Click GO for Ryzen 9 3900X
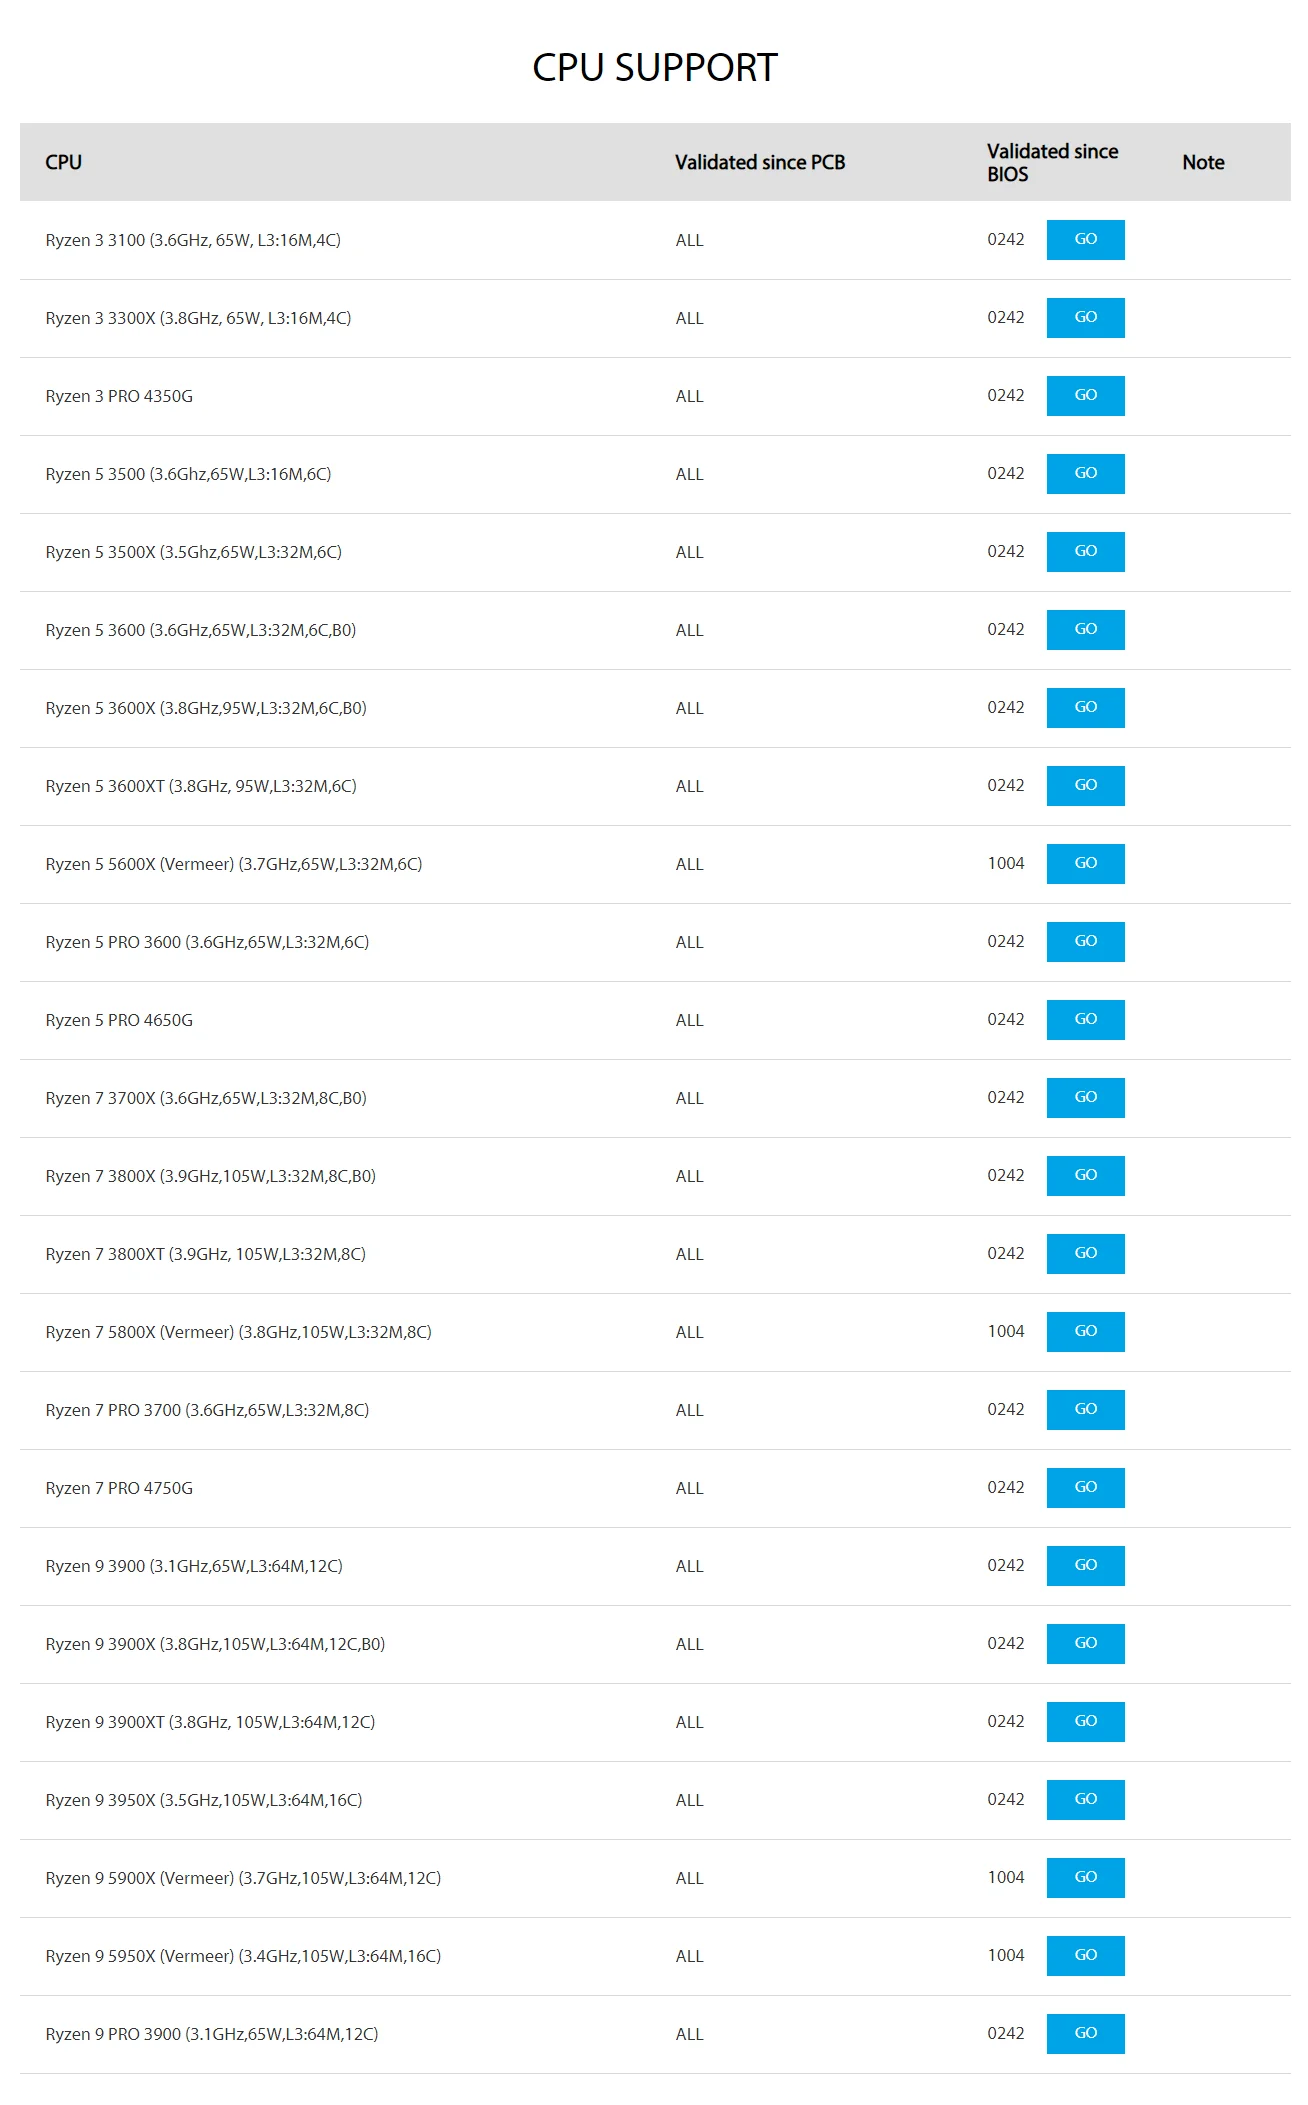 pos(1085,1644)
